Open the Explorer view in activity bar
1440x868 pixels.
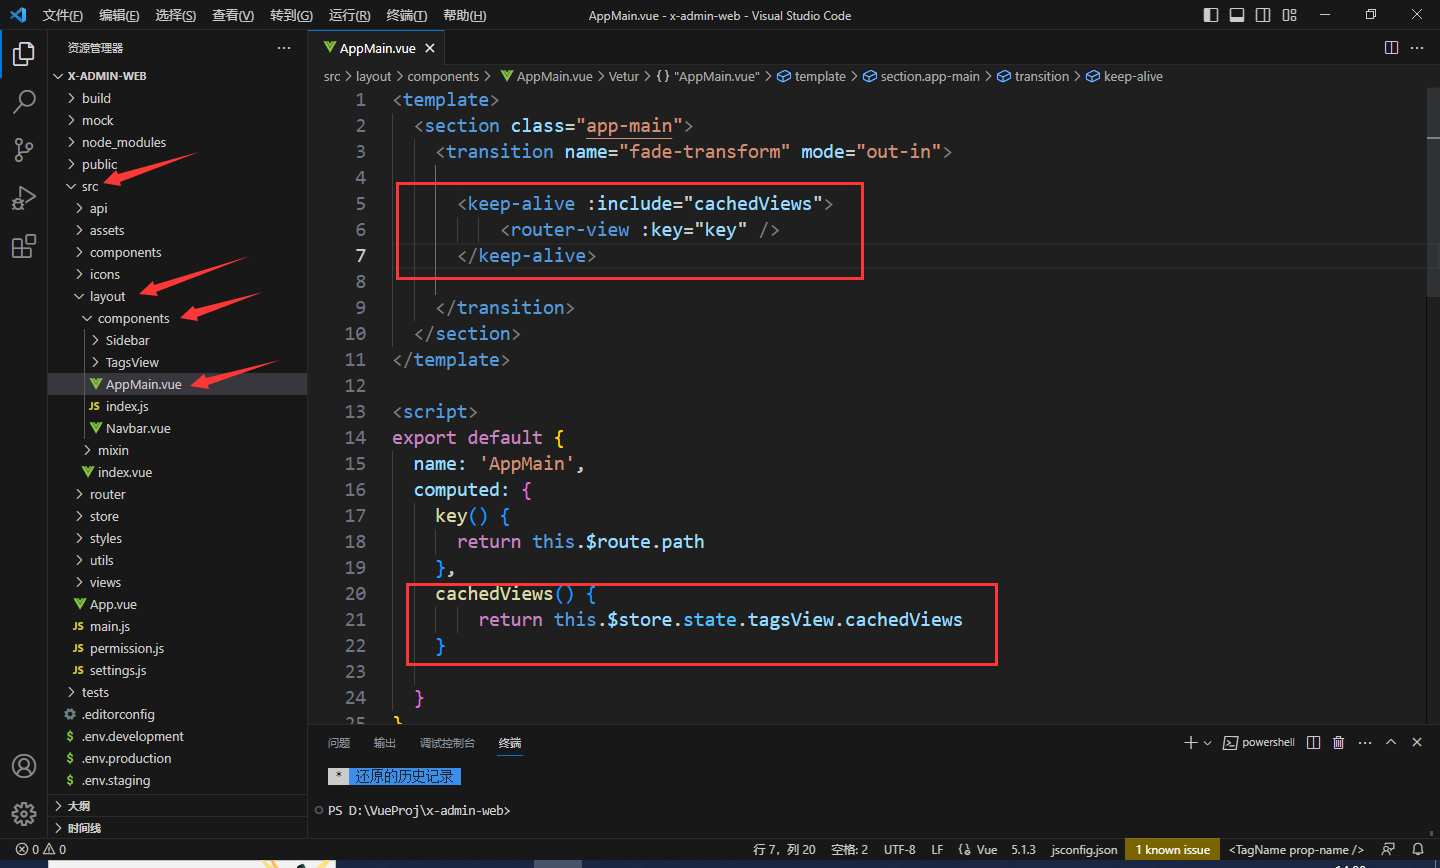click(x=24, y=54)
